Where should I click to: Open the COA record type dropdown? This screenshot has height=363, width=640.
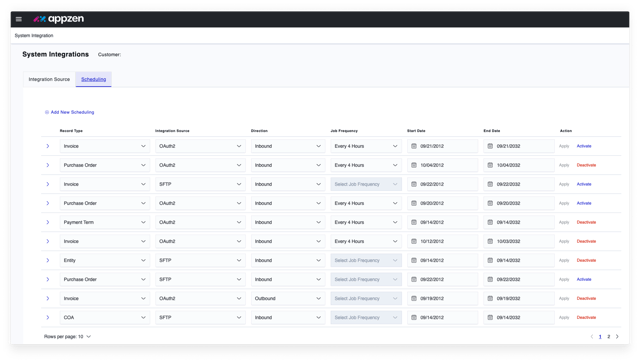click(x=104, y=318)
